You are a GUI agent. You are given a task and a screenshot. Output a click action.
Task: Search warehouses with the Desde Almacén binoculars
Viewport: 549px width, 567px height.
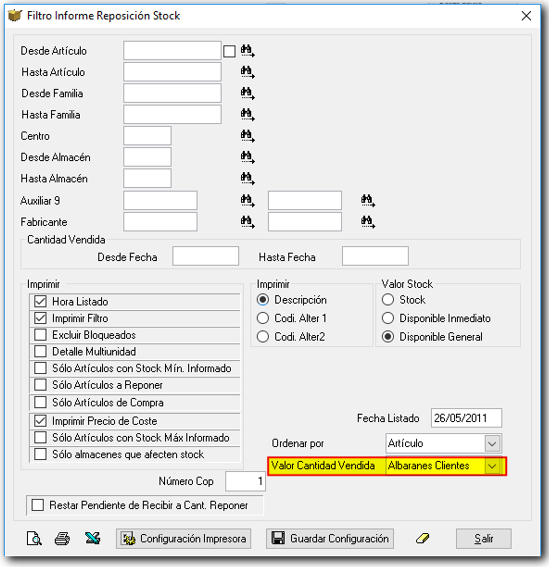247,157
